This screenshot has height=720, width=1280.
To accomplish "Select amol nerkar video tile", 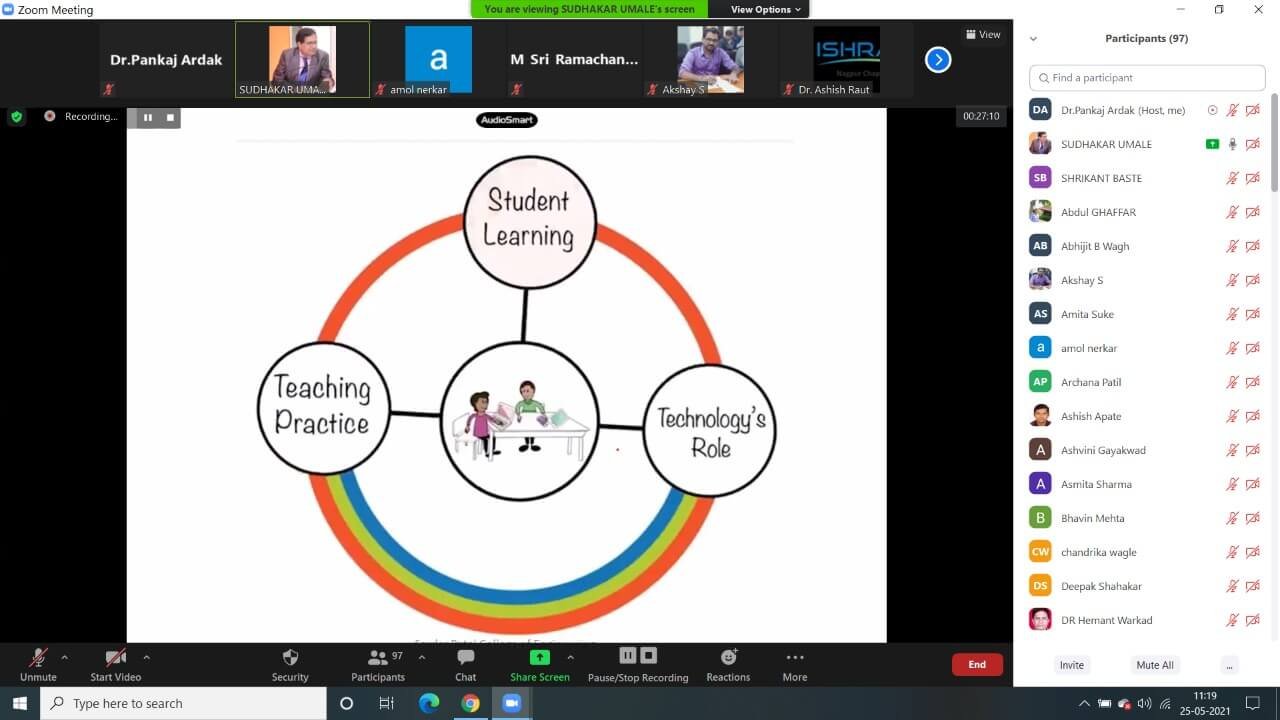I will coord(438,60).
